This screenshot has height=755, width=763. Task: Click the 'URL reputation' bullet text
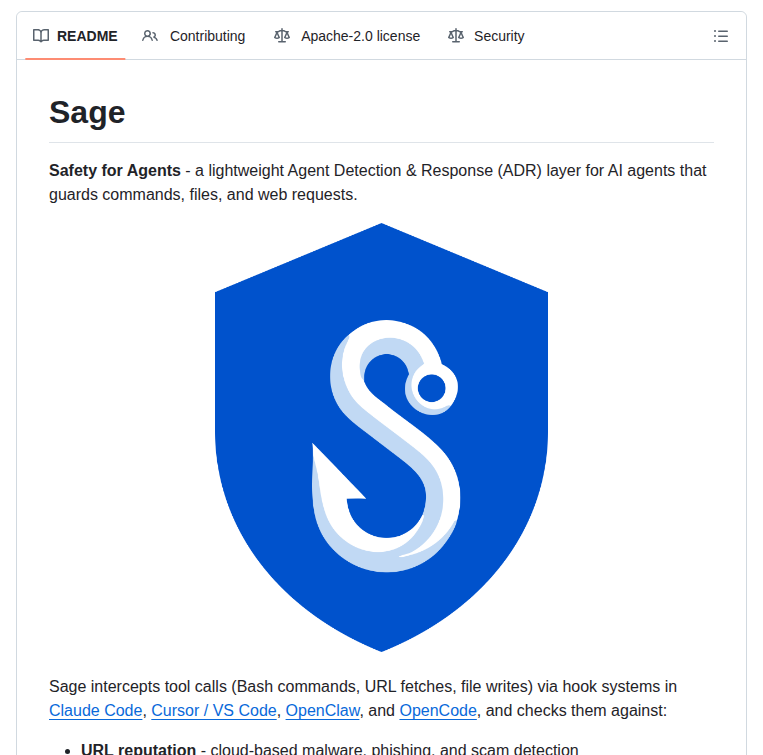139,749
